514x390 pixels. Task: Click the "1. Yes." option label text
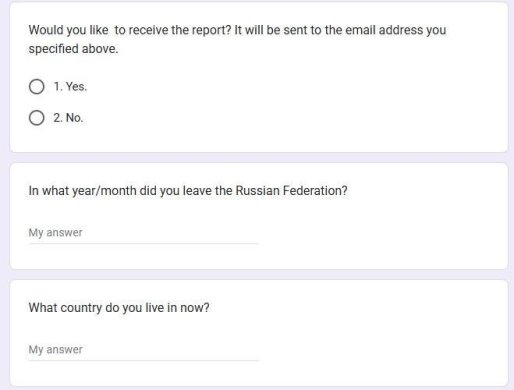pos(70,87)
